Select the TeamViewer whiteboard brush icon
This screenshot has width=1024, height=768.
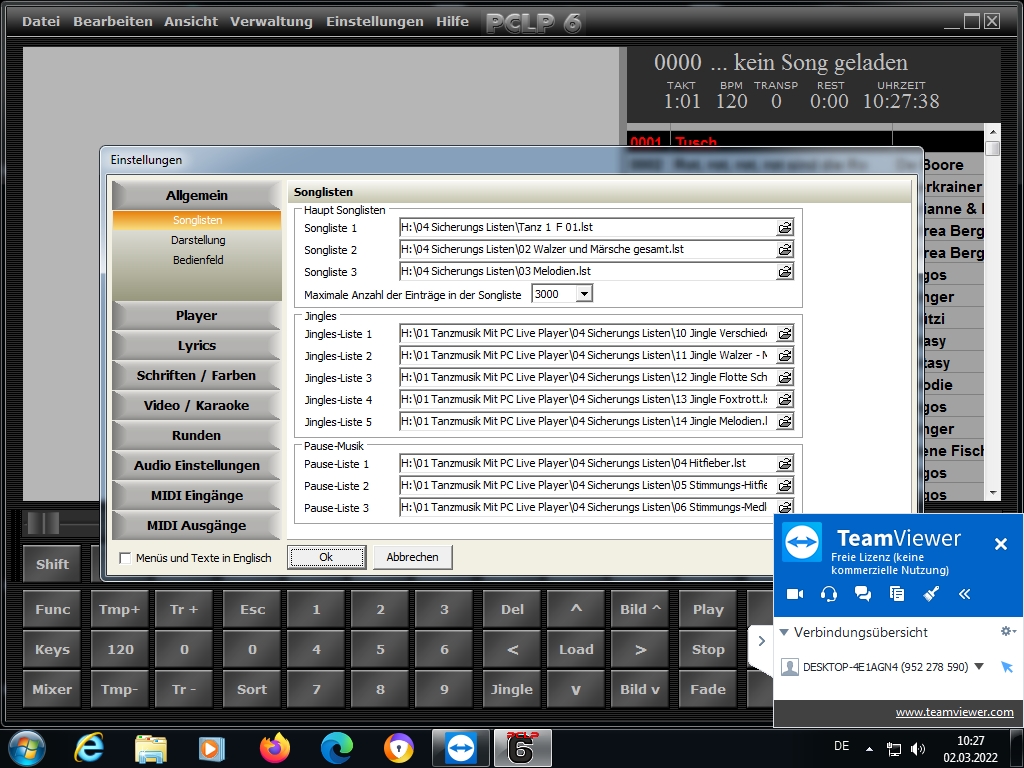pos(930,594)
